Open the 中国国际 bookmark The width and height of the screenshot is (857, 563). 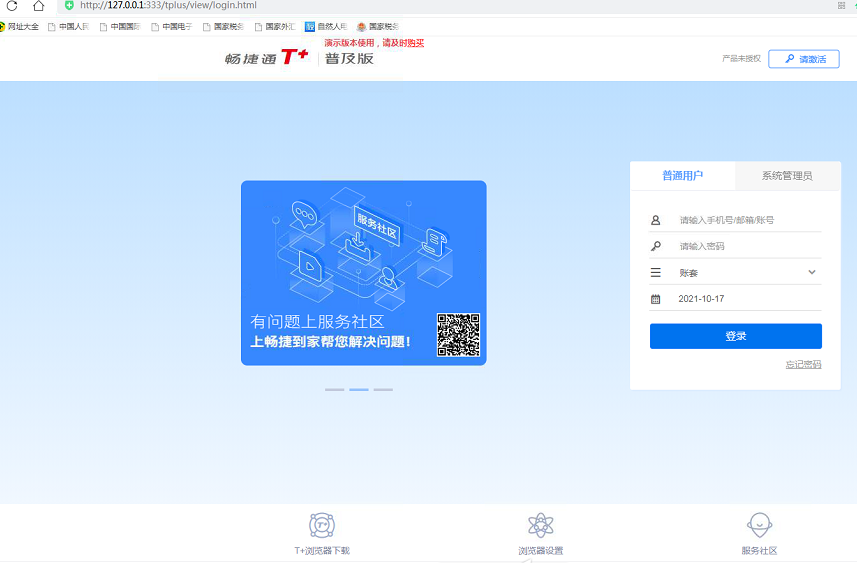(x=120, y=26)
